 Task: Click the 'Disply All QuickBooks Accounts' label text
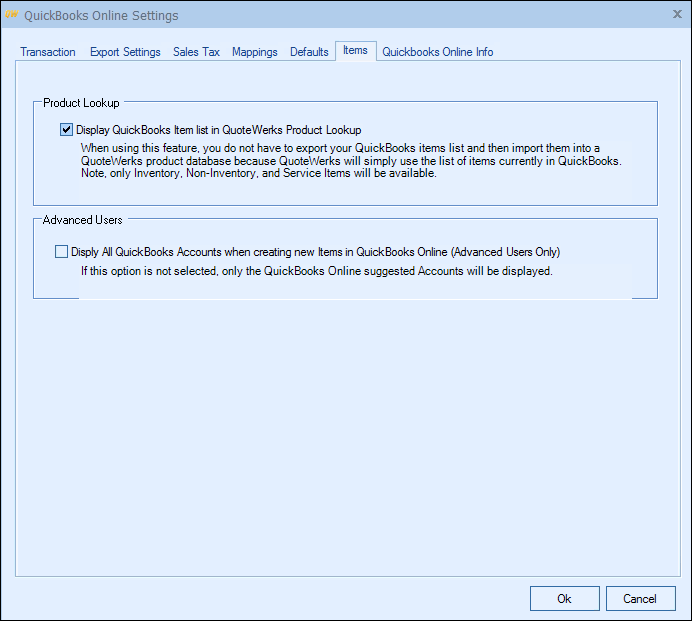coord(315,252)
